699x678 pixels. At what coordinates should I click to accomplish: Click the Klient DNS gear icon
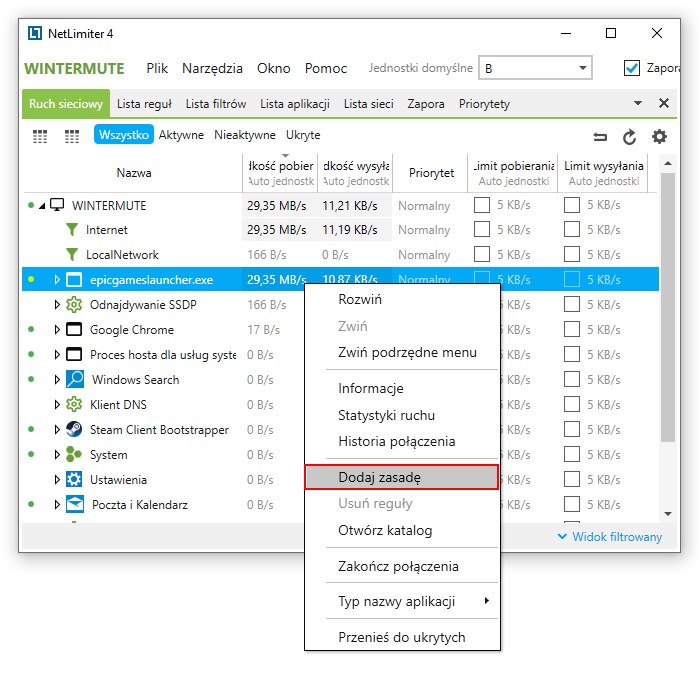(x=74, y=405)
